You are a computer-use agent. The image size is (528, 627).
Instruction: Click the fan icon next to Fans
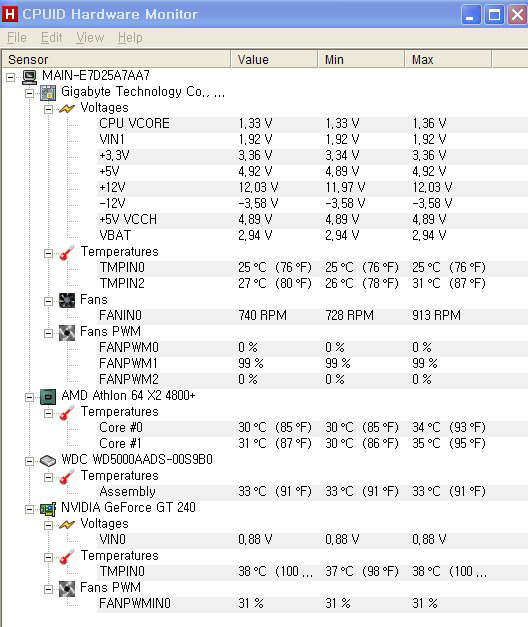click(67, 300)
